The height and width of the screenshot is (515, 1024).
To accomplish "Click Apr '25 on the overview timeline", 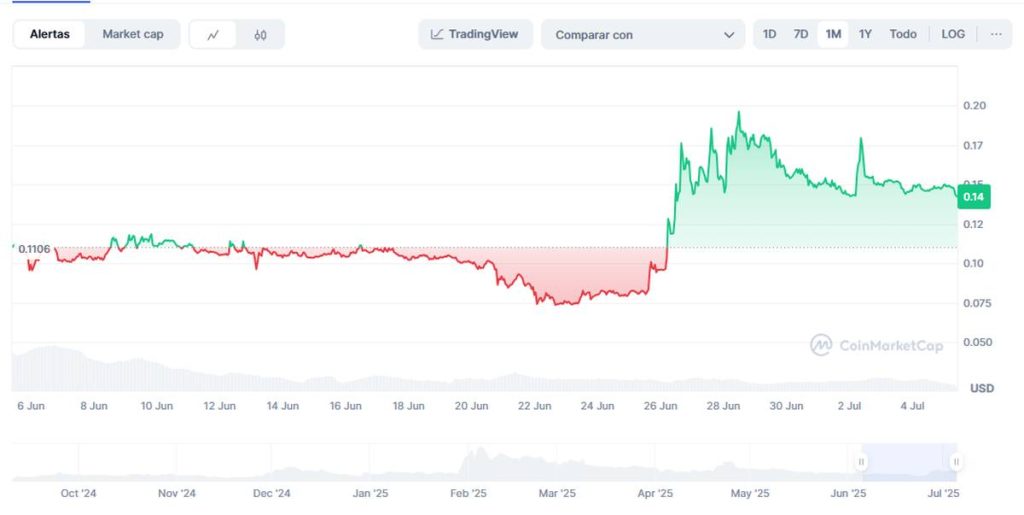I will (655, 493).
